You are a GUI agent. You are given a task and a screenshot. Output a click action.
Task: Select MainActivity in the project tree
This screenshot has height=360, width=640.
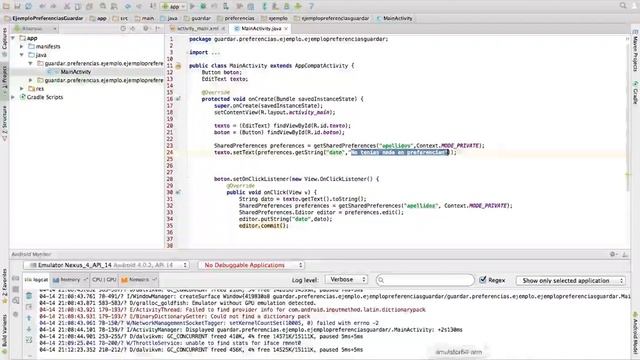[x=75, y=72]
